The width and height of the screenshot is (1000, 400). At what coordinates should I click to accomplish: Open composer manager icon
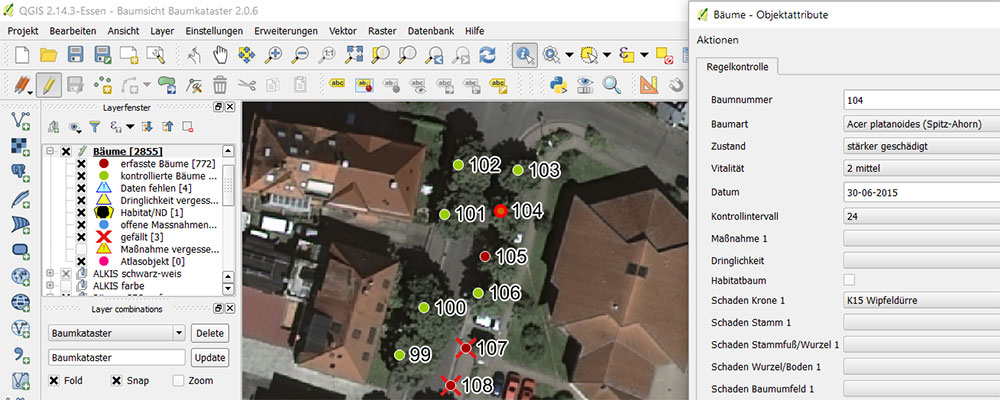156,55
